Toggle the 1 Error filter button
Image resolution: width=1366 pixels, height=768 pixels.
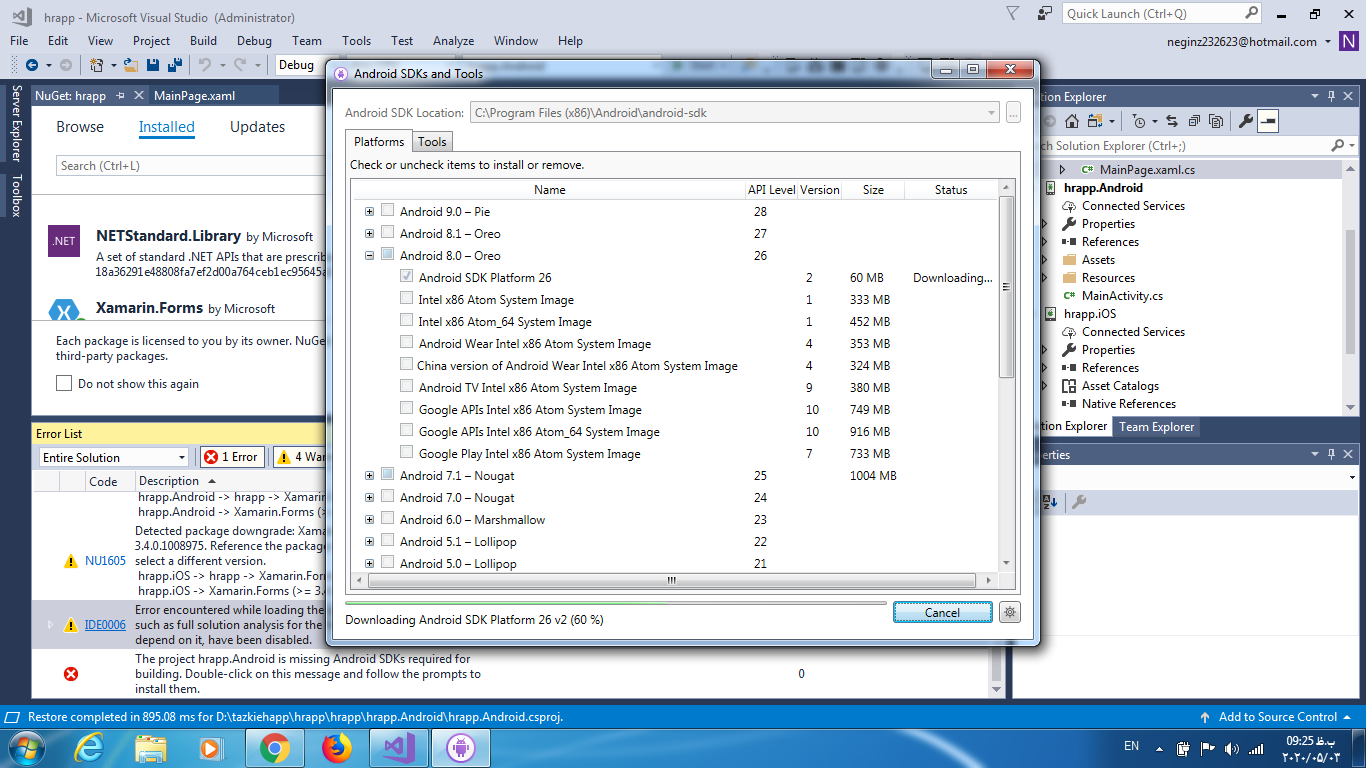click(232, 457)
